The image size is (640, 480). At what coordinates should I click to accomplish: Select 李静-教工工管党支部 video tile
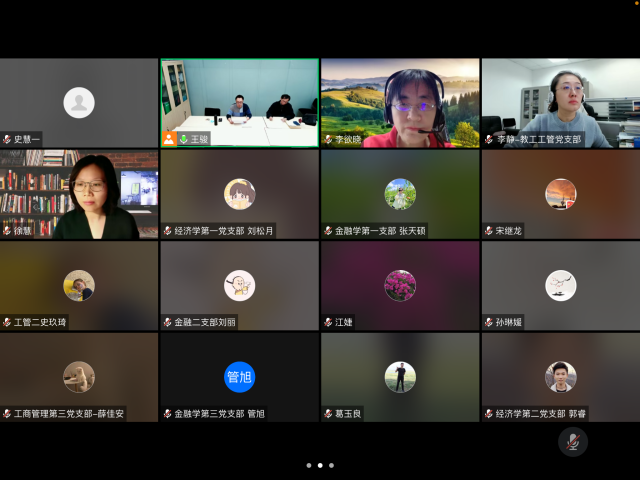pyautogui.click(x=560, y=102)
